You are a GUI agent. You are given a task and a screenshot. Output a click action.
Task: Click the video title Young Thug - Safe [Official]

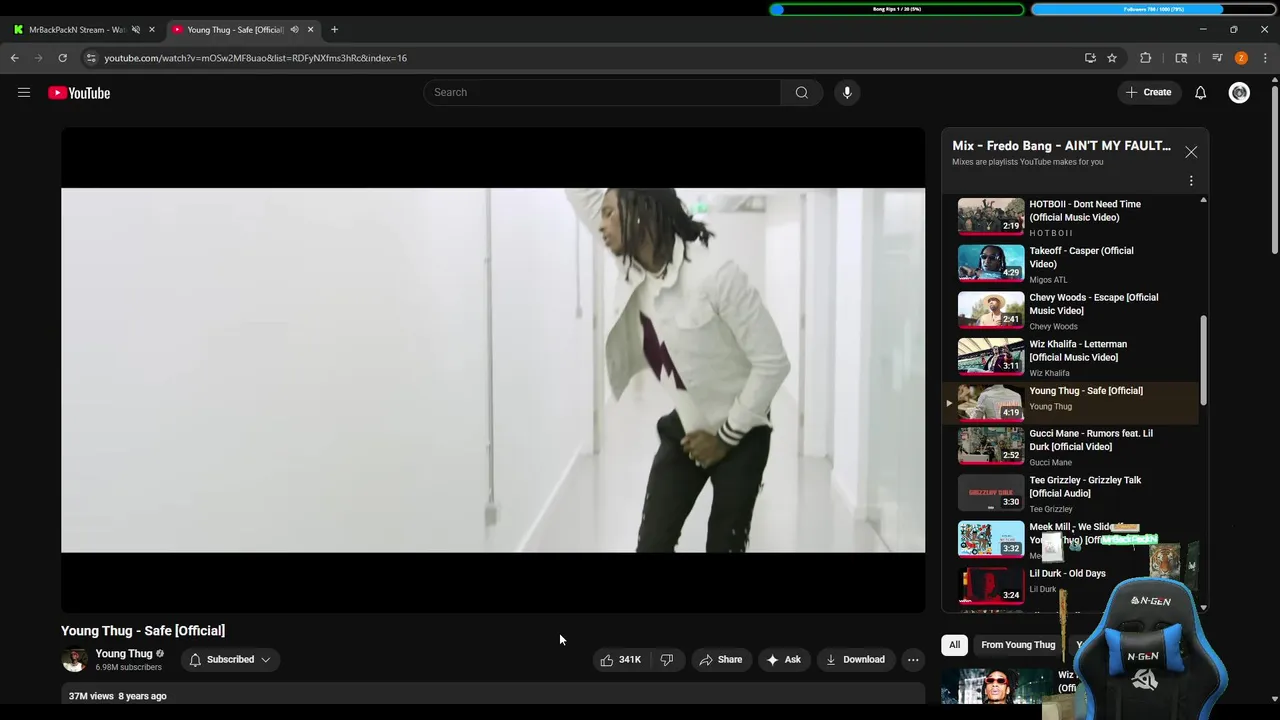pyautogui.click(x=143, y=631)
